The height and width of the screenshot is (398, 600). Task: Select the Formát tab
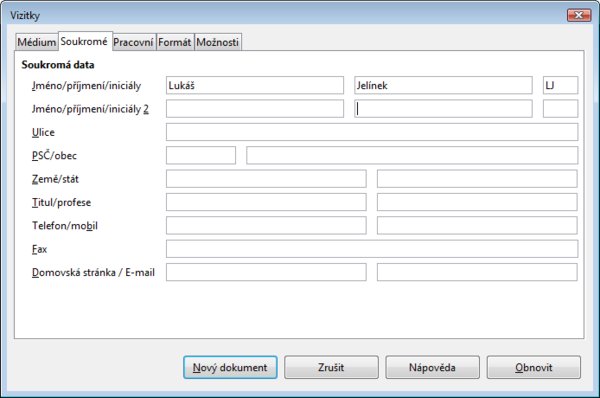(175, 42)
